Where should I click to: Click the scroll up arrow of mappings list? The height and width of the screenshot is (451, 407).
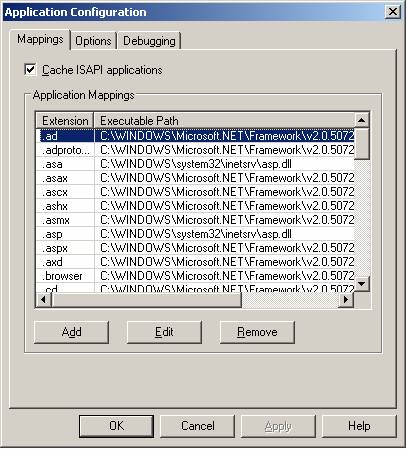(x=362, y=120)
